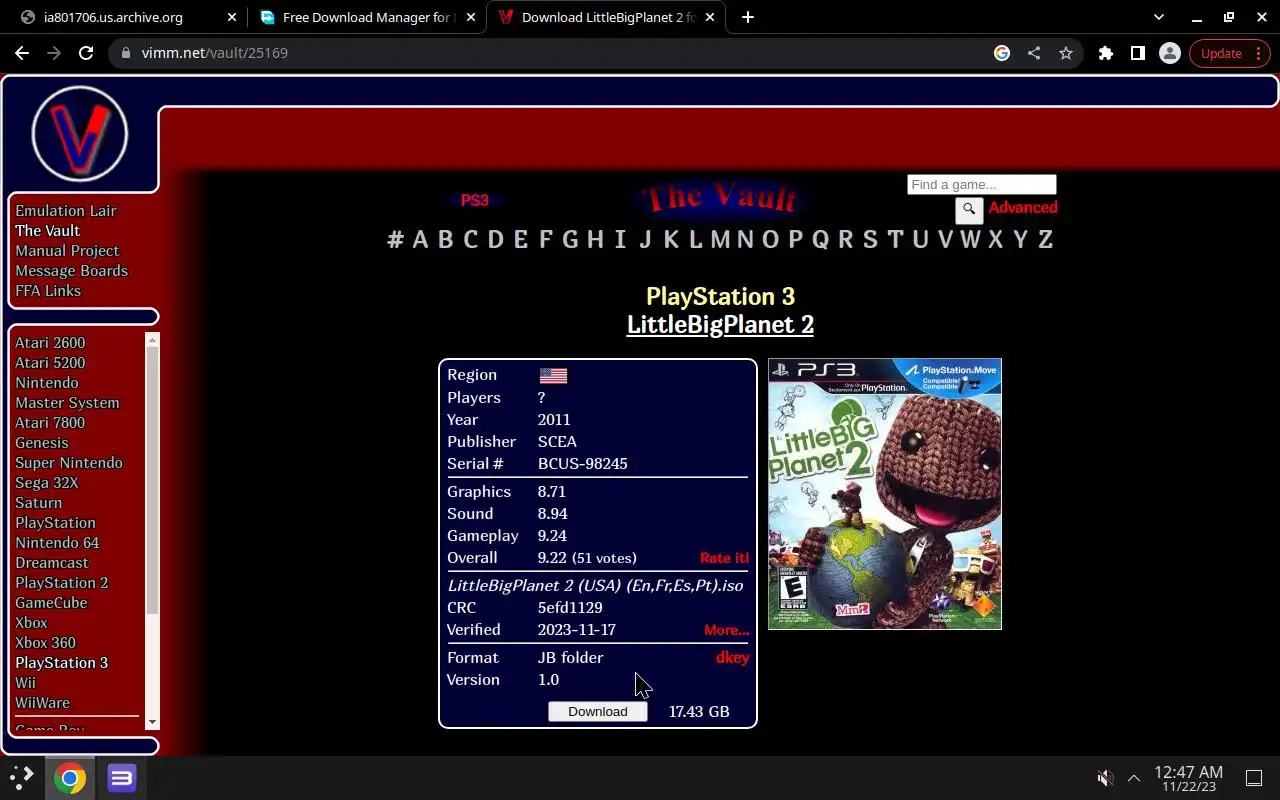1280x800 pixels.
Task: Click the Advanced search link
Action: [x=1023, y=207]
